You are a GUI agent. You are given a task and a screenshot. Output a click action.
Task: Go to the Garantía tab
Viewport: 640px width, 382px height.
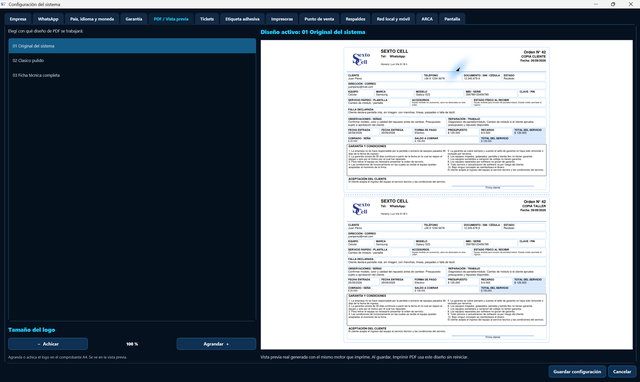[x=134, y=19]
